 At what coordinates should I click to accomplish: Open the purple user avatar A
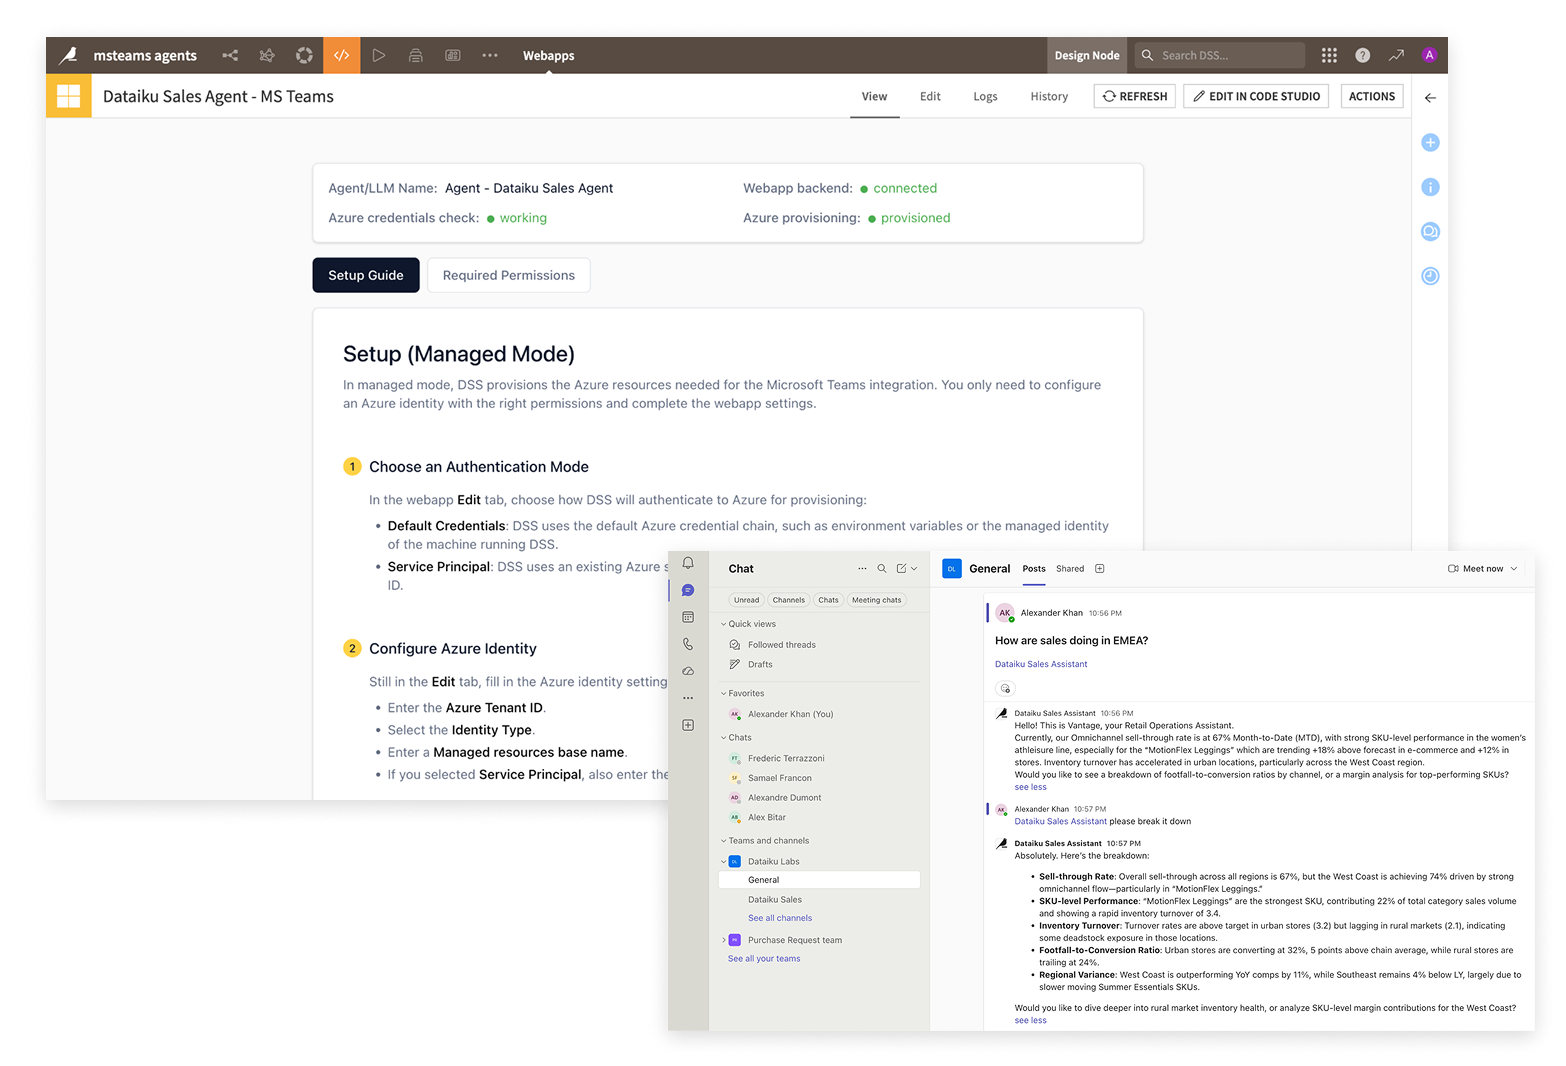click(1429, 55)
